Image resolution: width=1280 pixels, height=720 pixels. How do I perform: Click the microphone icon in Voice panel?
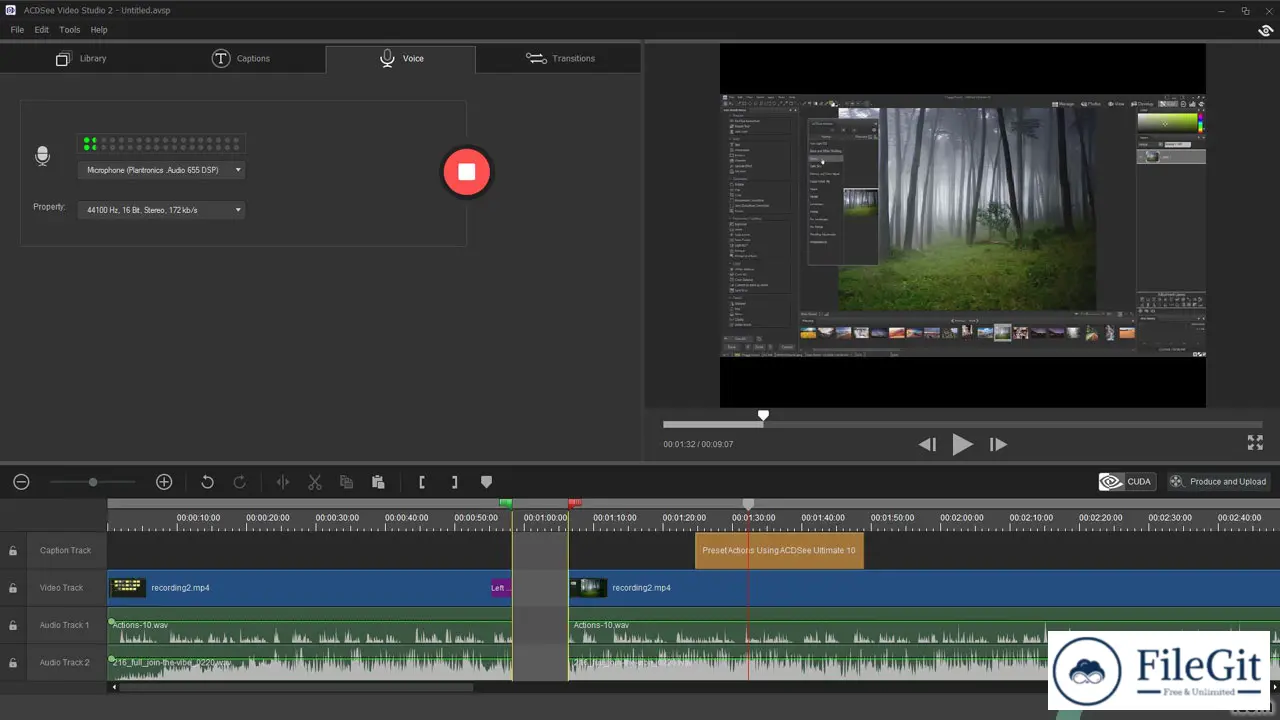(x=42, y=156)
